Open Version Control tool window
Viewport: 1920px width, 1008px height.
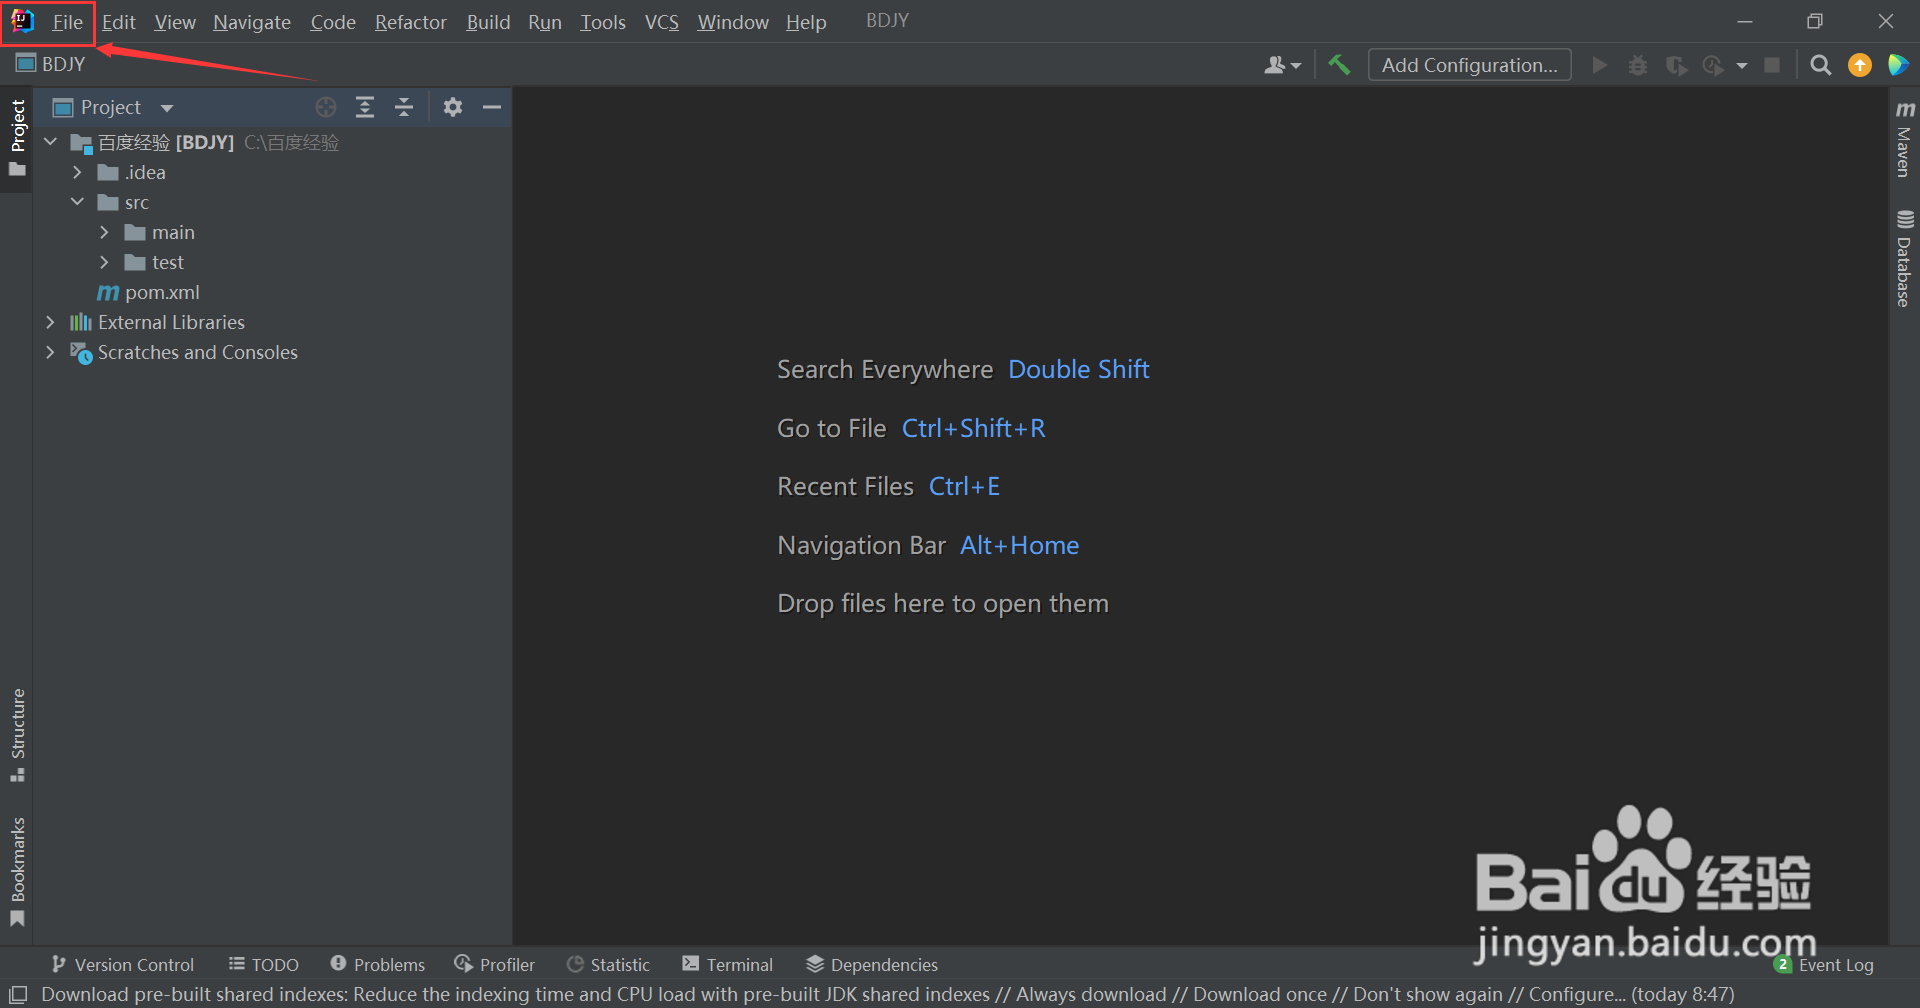123,964
